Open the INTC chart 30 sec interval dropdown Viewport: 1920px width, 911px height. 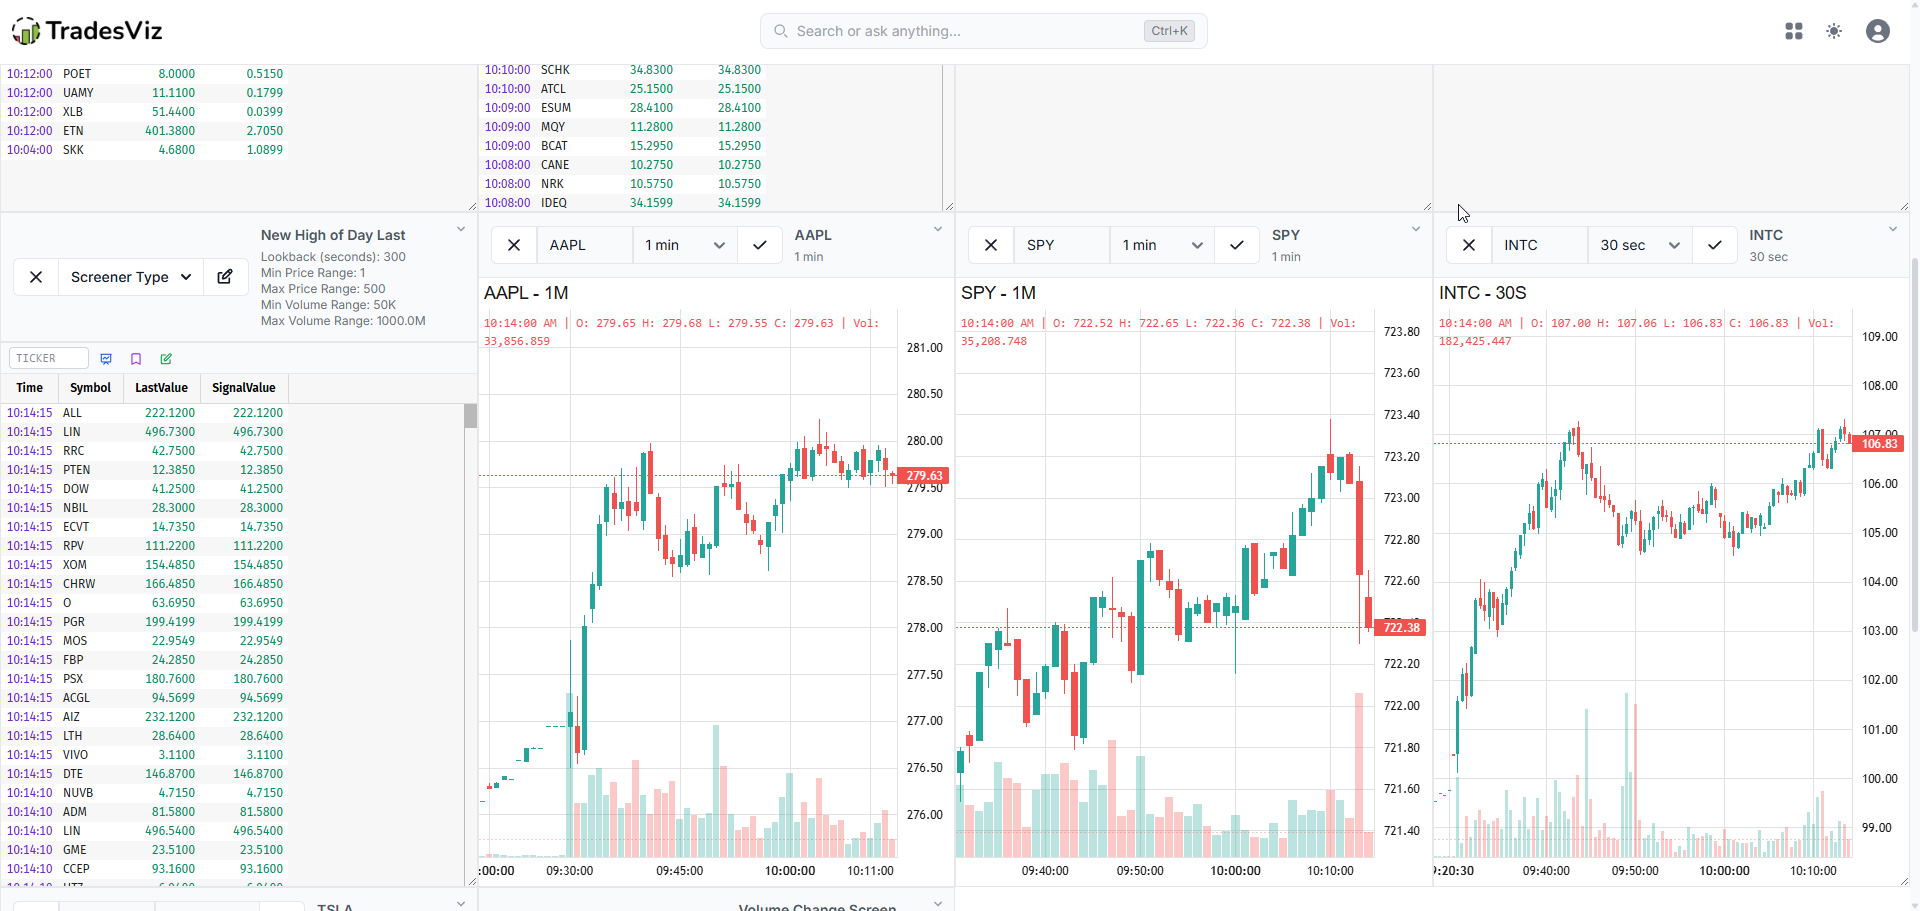[x=1640, y=245]
